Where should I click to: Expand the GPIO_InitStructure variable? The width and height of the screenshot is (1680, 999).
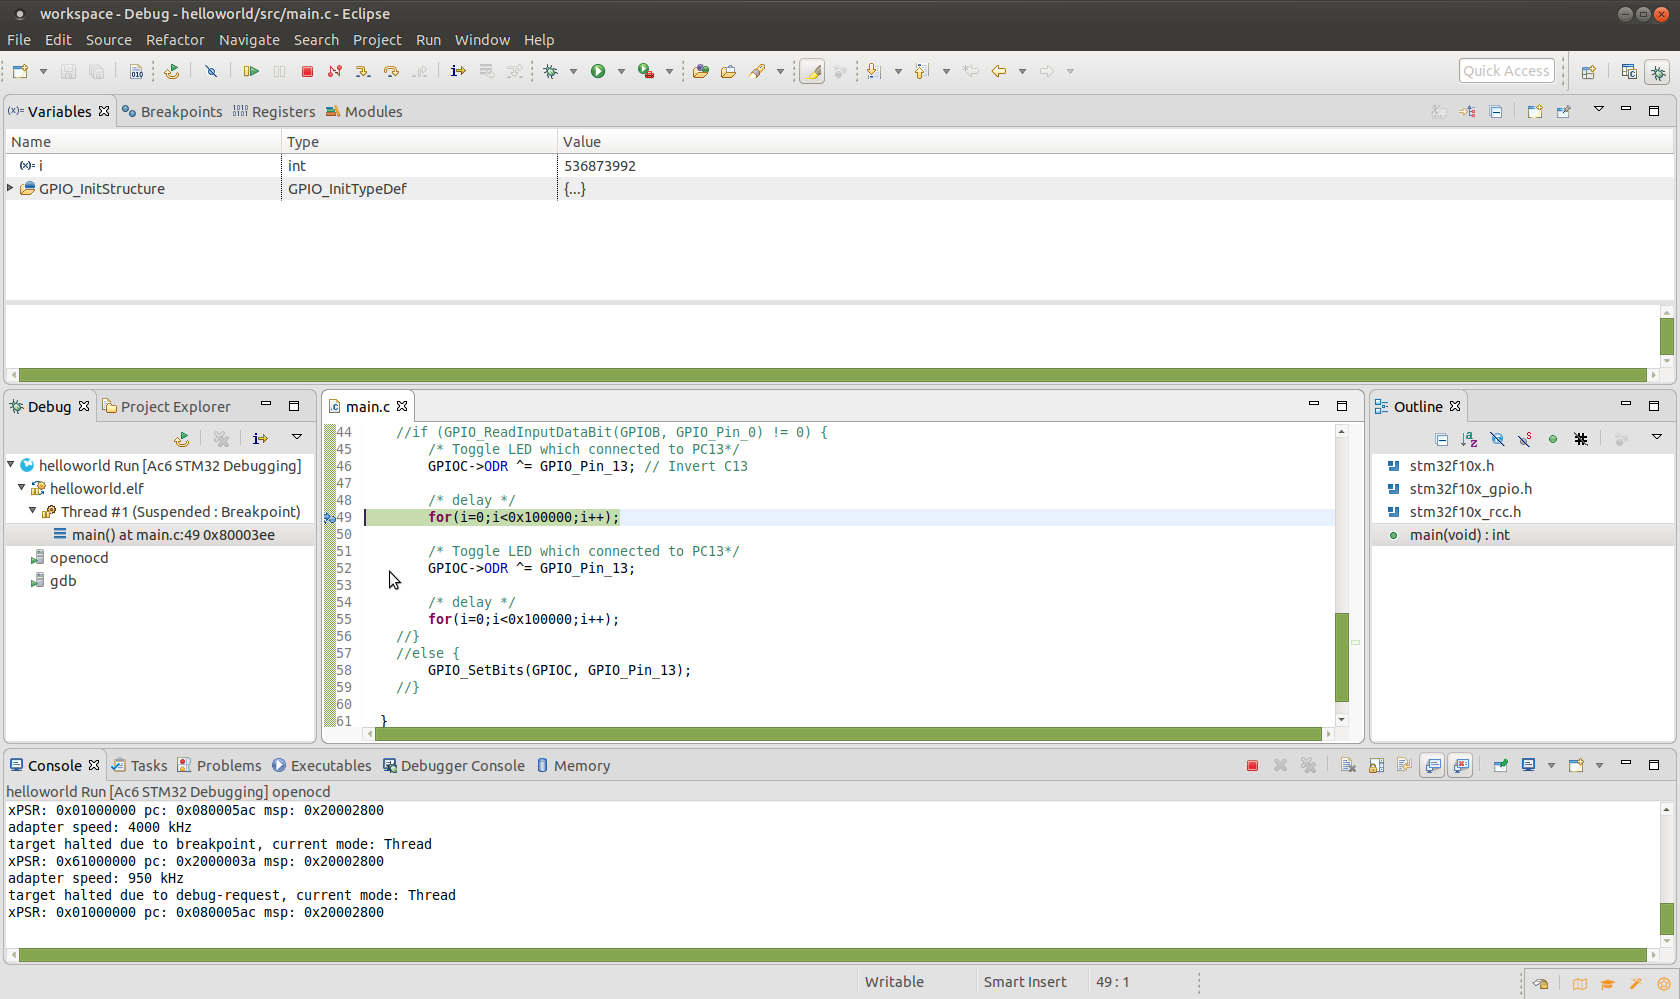(11, 188)
